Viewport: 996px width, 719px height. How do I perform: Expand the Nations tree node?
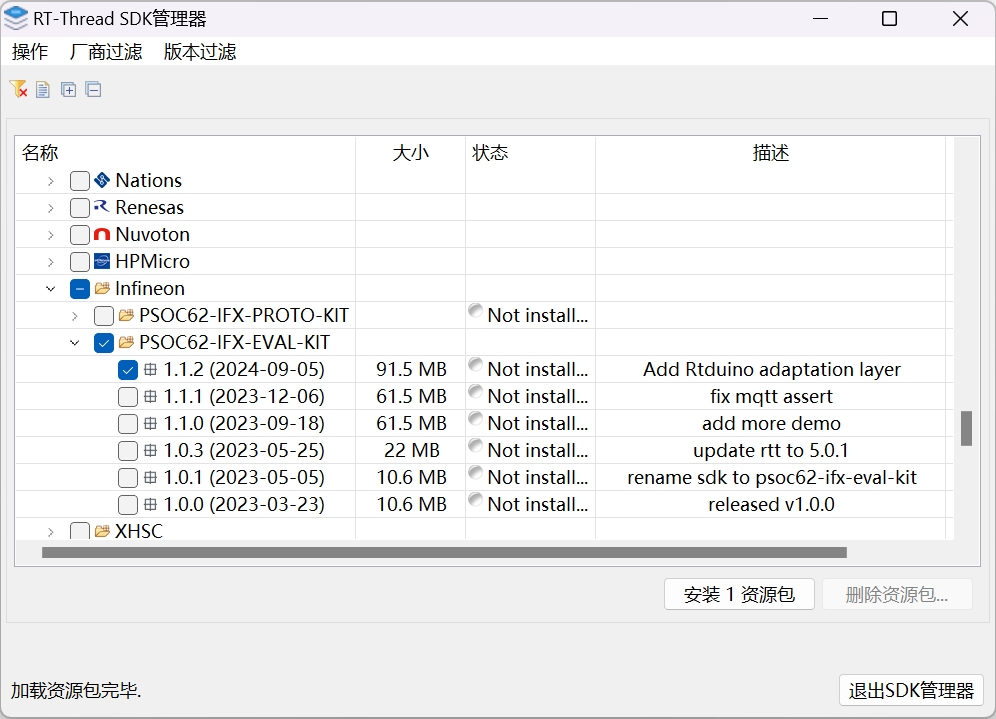(51, 181)
